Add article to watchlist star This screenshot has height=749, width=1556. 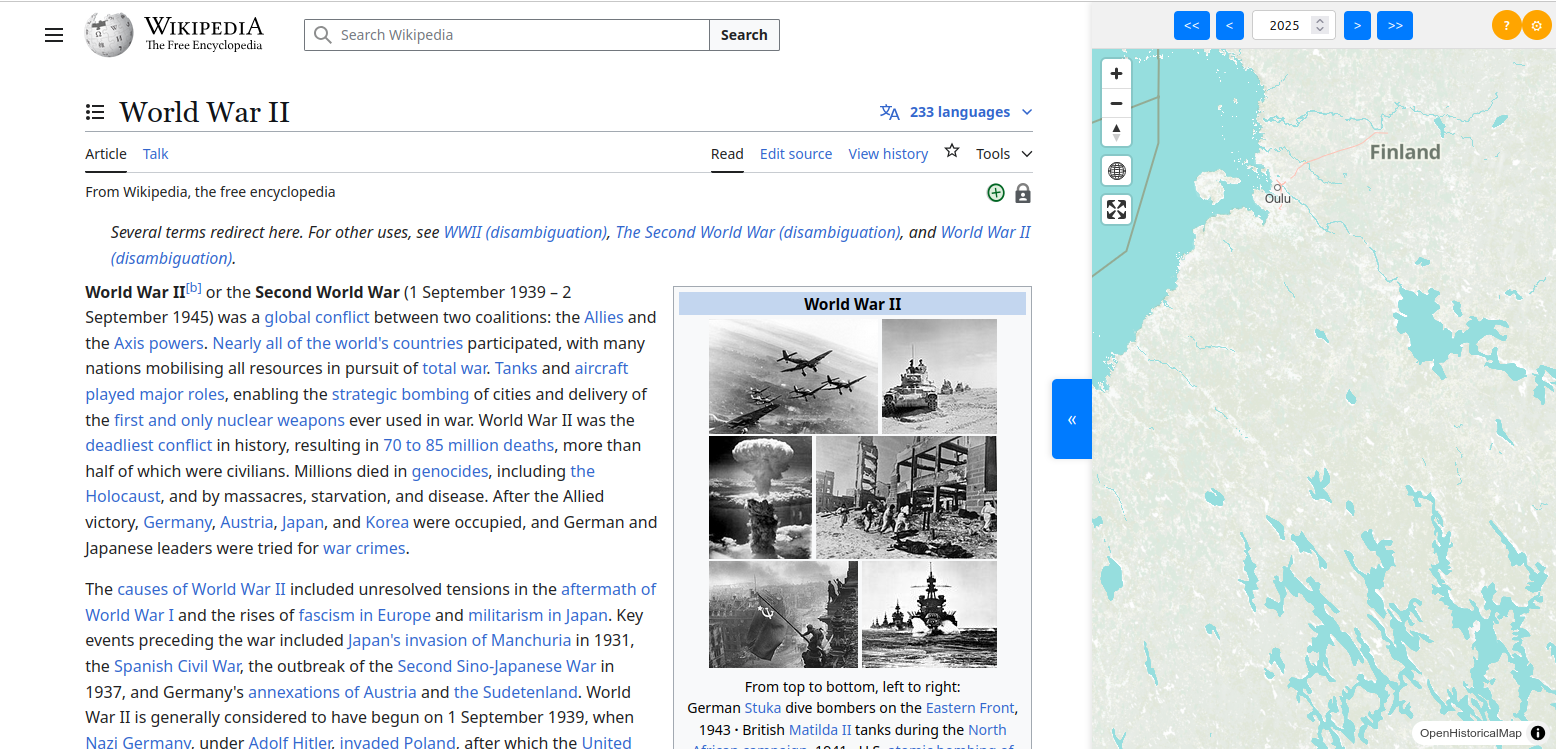point(952,151)
